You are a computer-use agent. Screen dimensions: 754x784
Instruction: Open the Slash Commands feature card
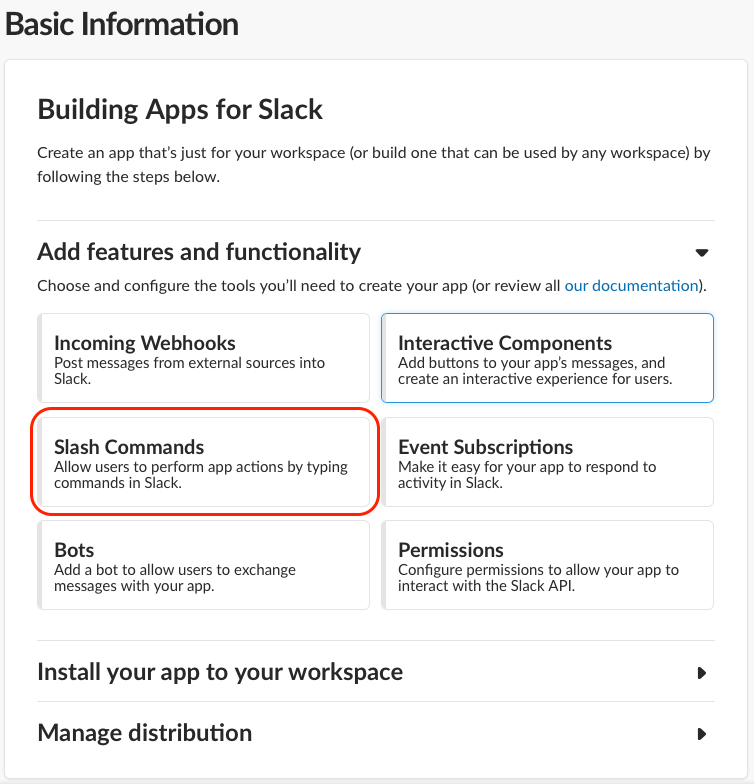click(203, 461)
